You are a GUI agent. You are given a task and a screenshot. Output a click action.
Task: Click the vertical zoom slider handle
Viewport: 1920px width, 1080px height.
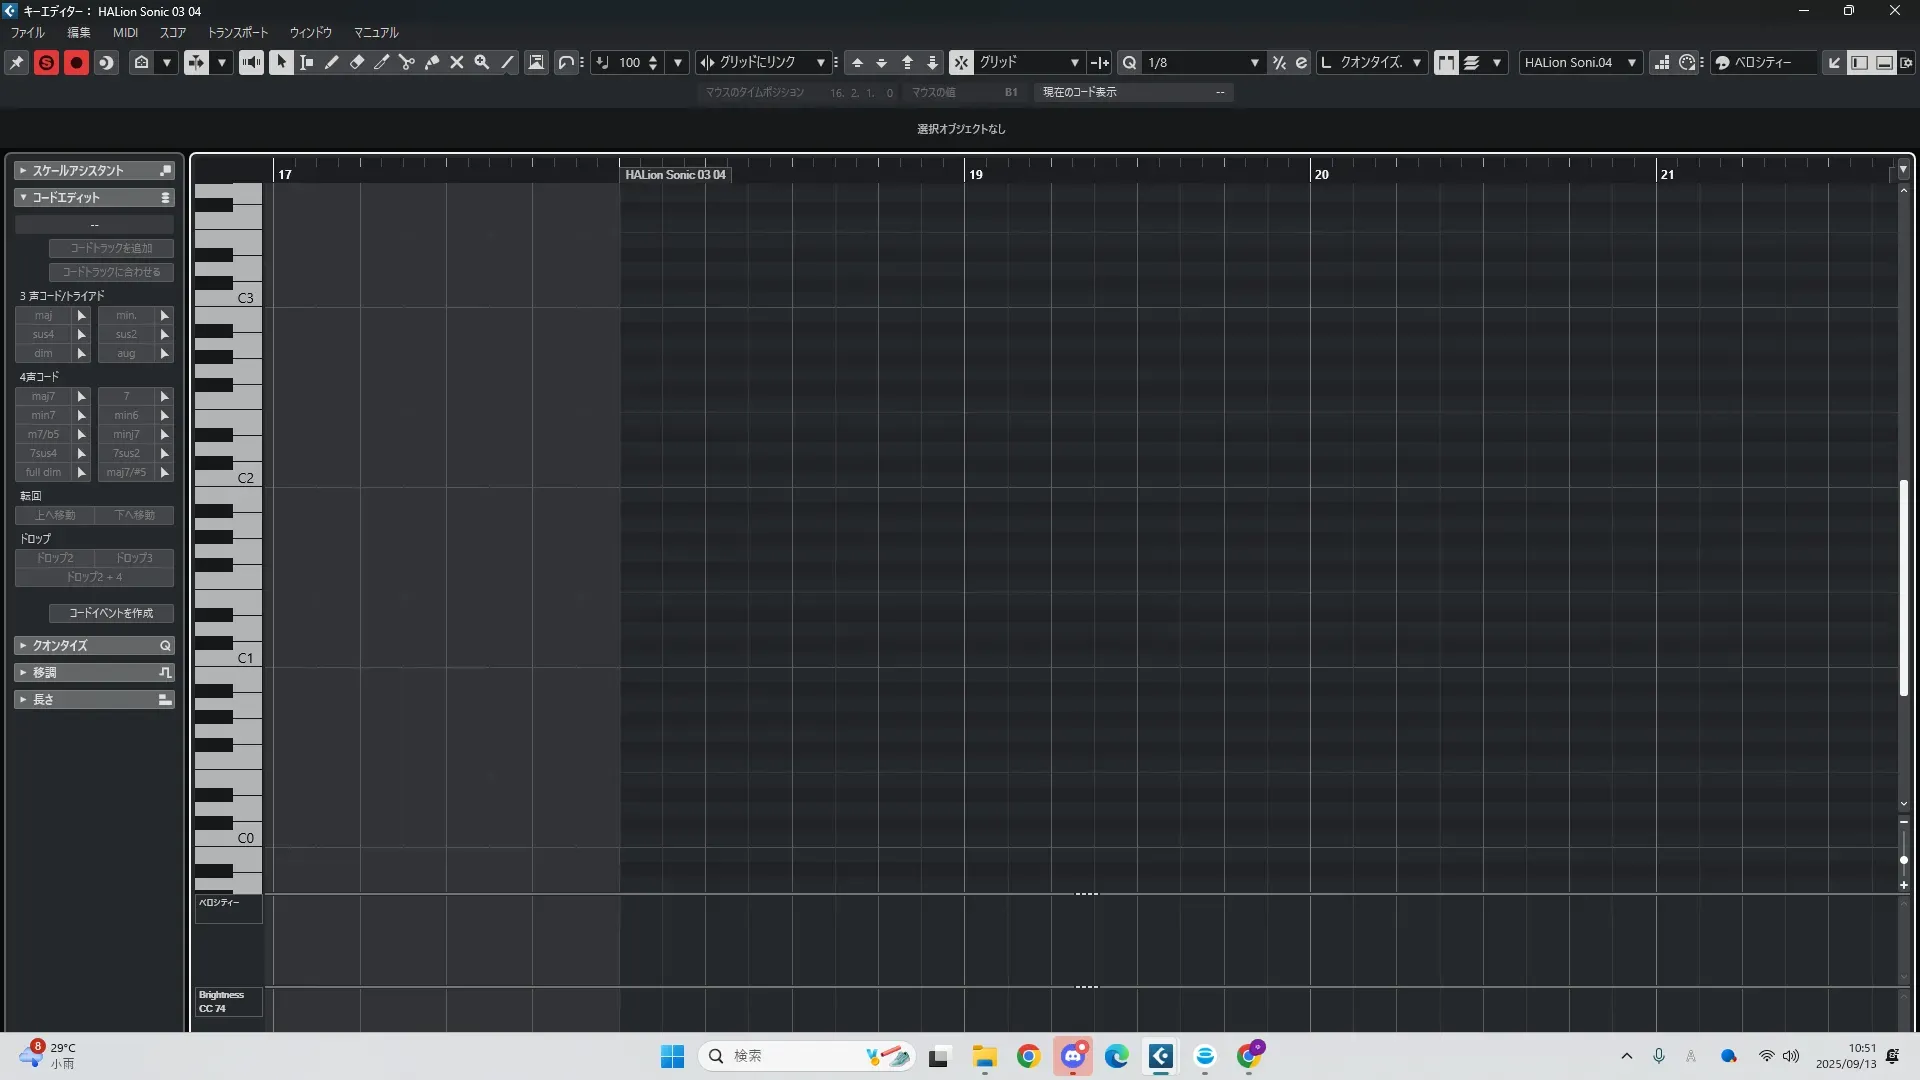tap(1903, 860)
